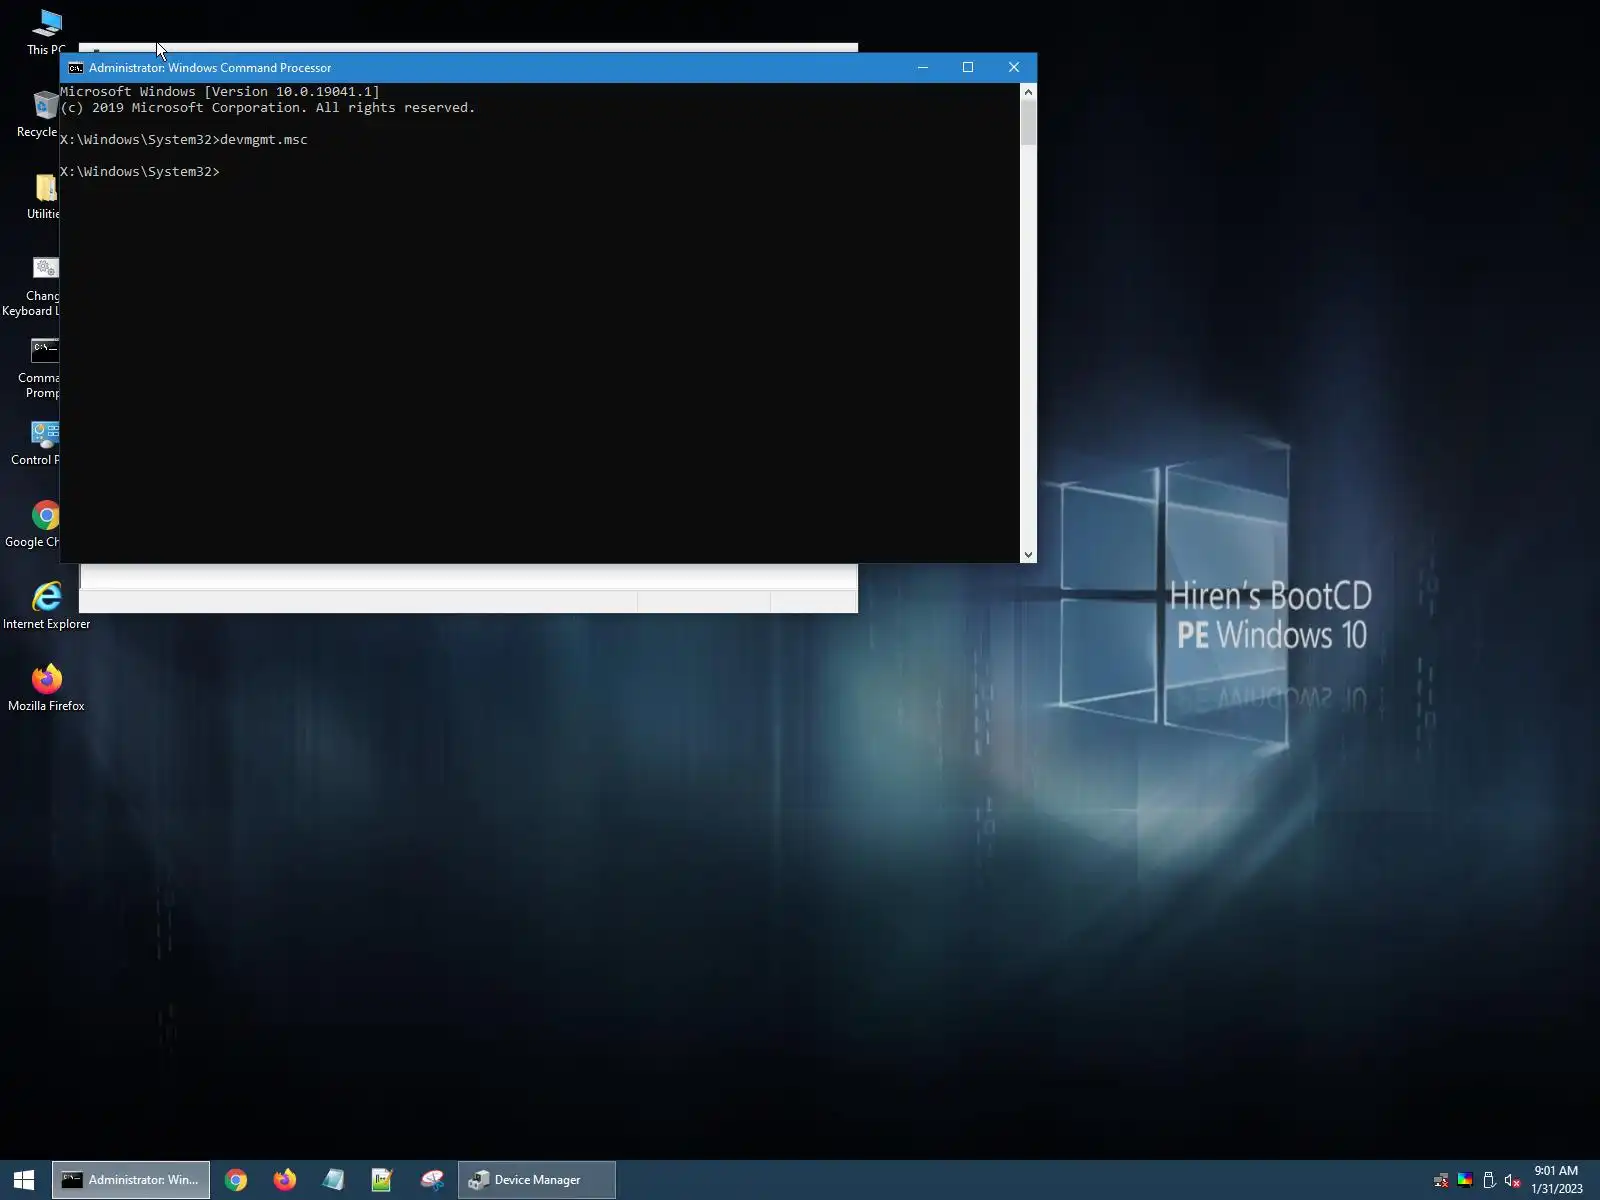1600x1200 pixels.
Task: Click the 'devmgmt.msc' command text
Action: [264, 140]
